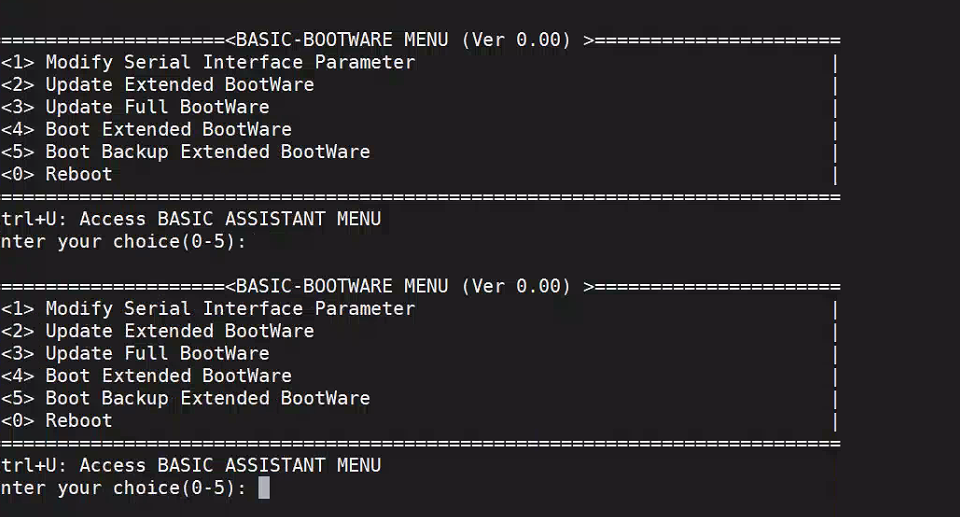The height and width of the screenshot is (517, 960).
Task: Select upper menu's "Boot Extended BootWare" entry
Action: (168, 129)
